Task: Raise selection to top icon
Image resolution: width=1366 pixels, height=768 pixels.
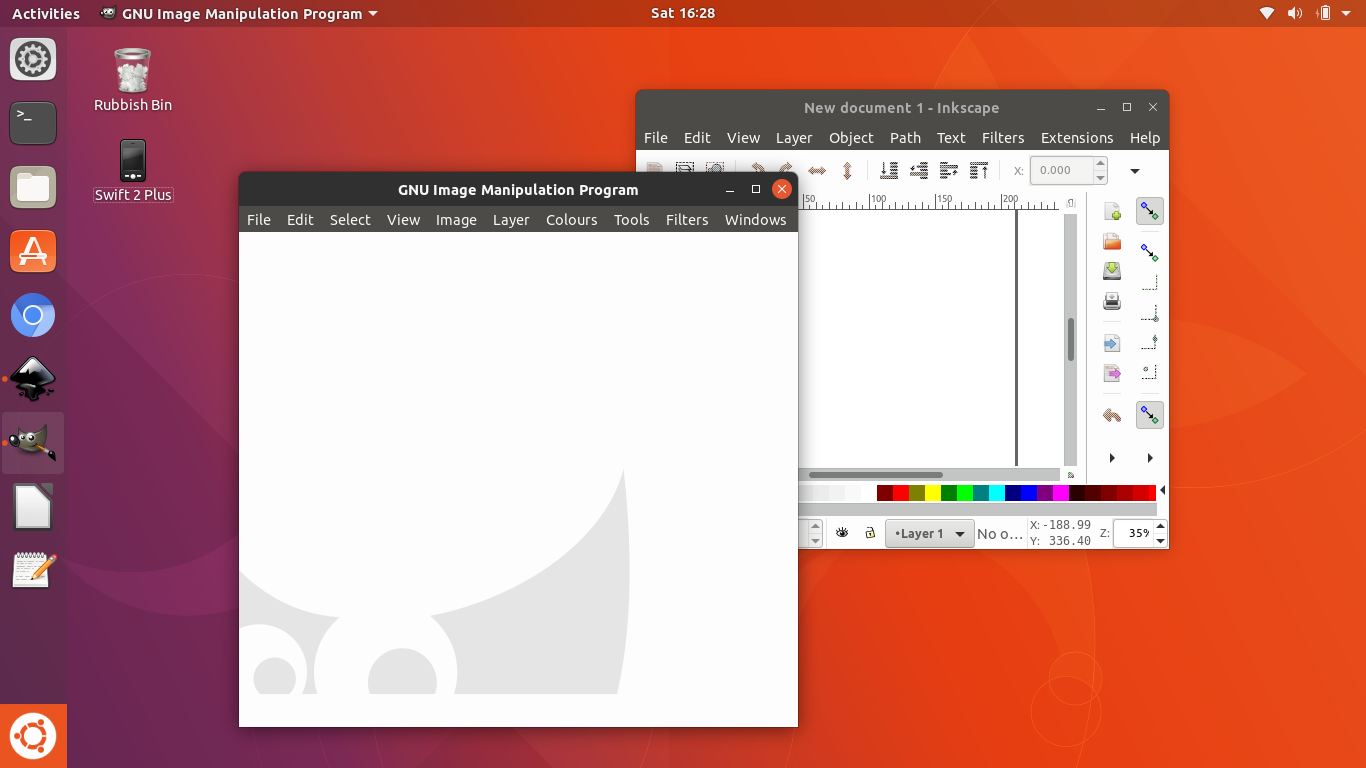Action: tap(979, 171)
